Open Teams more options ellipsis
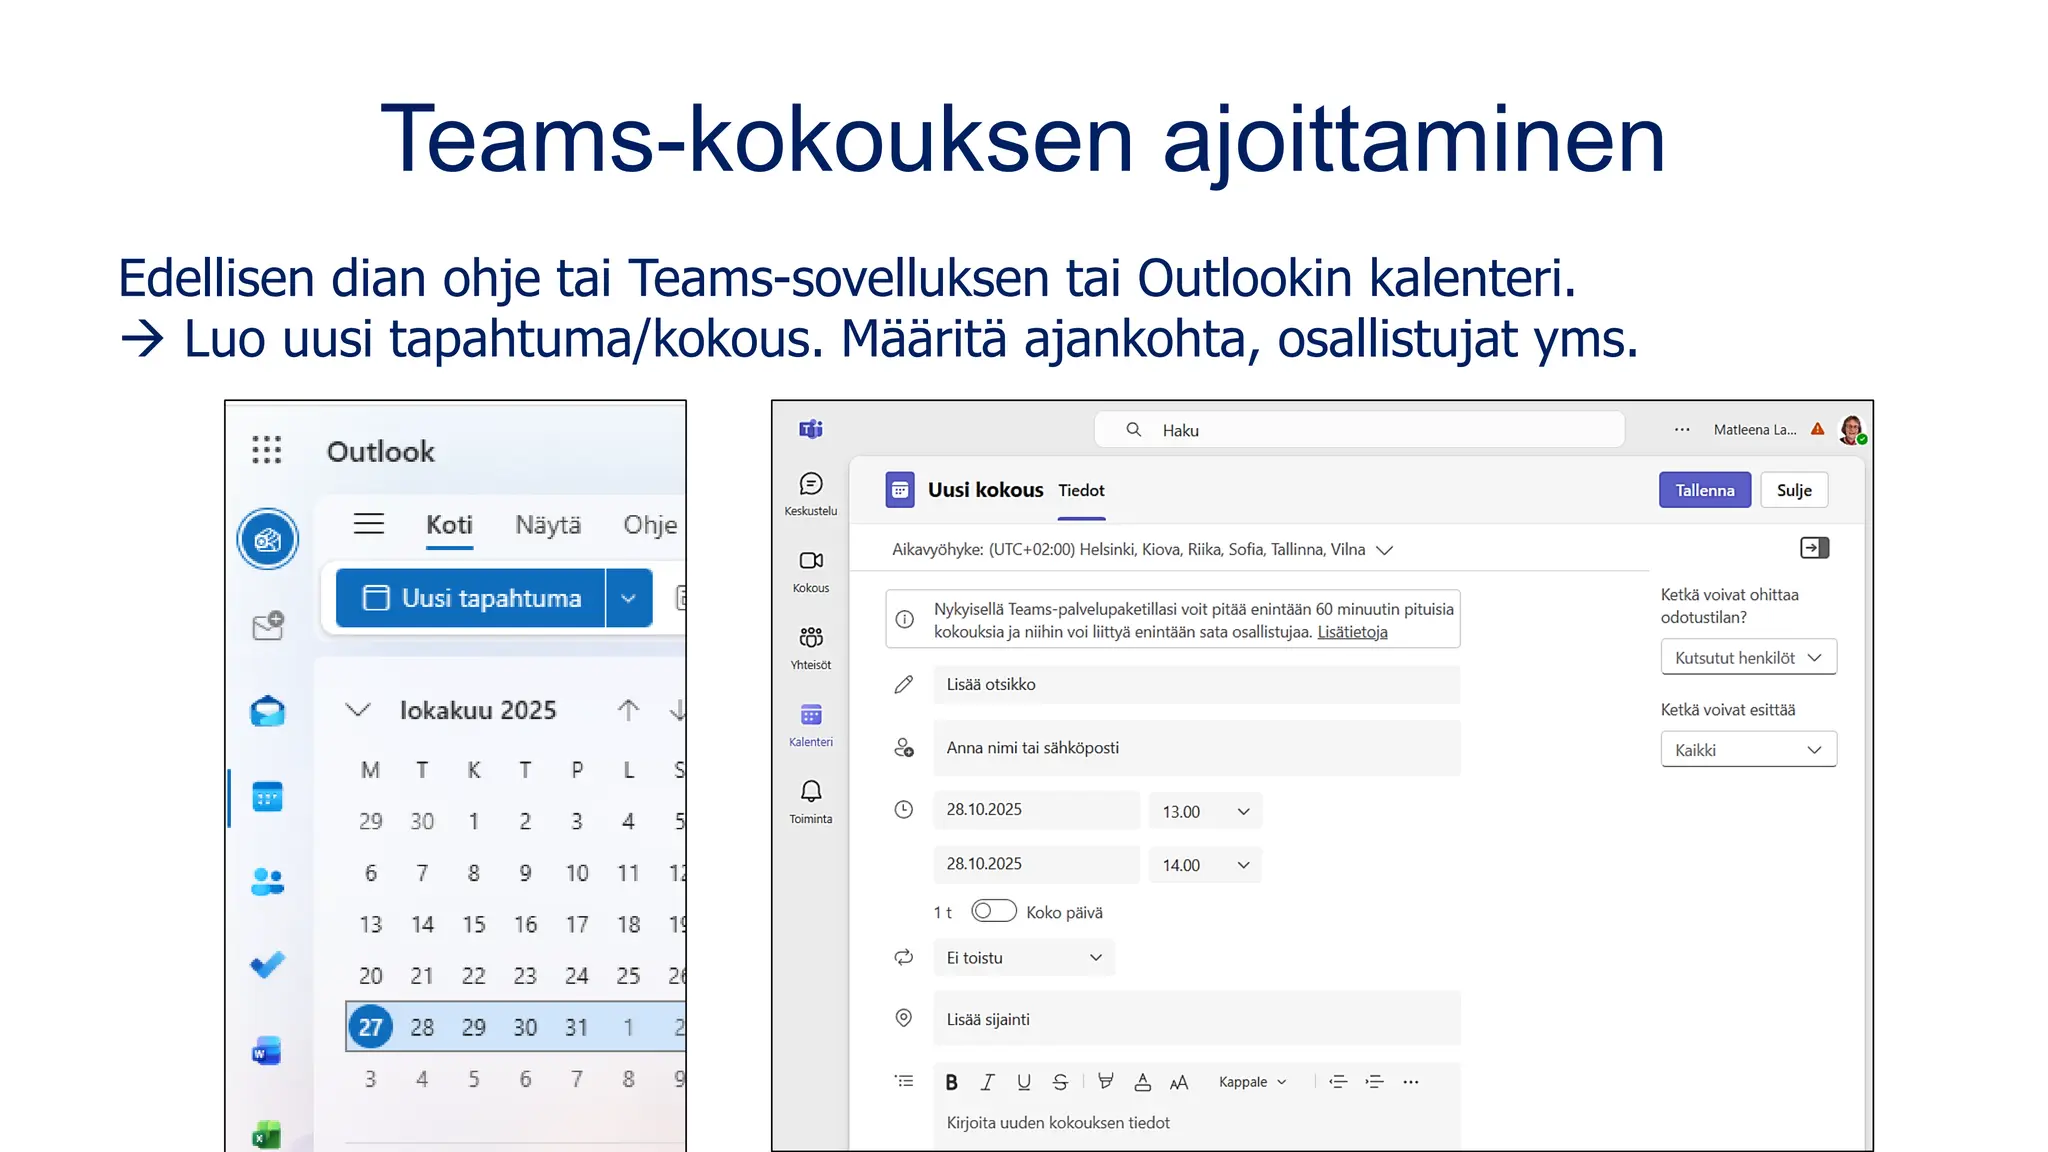The image size is (2048, 1152). pos(1682,429)
